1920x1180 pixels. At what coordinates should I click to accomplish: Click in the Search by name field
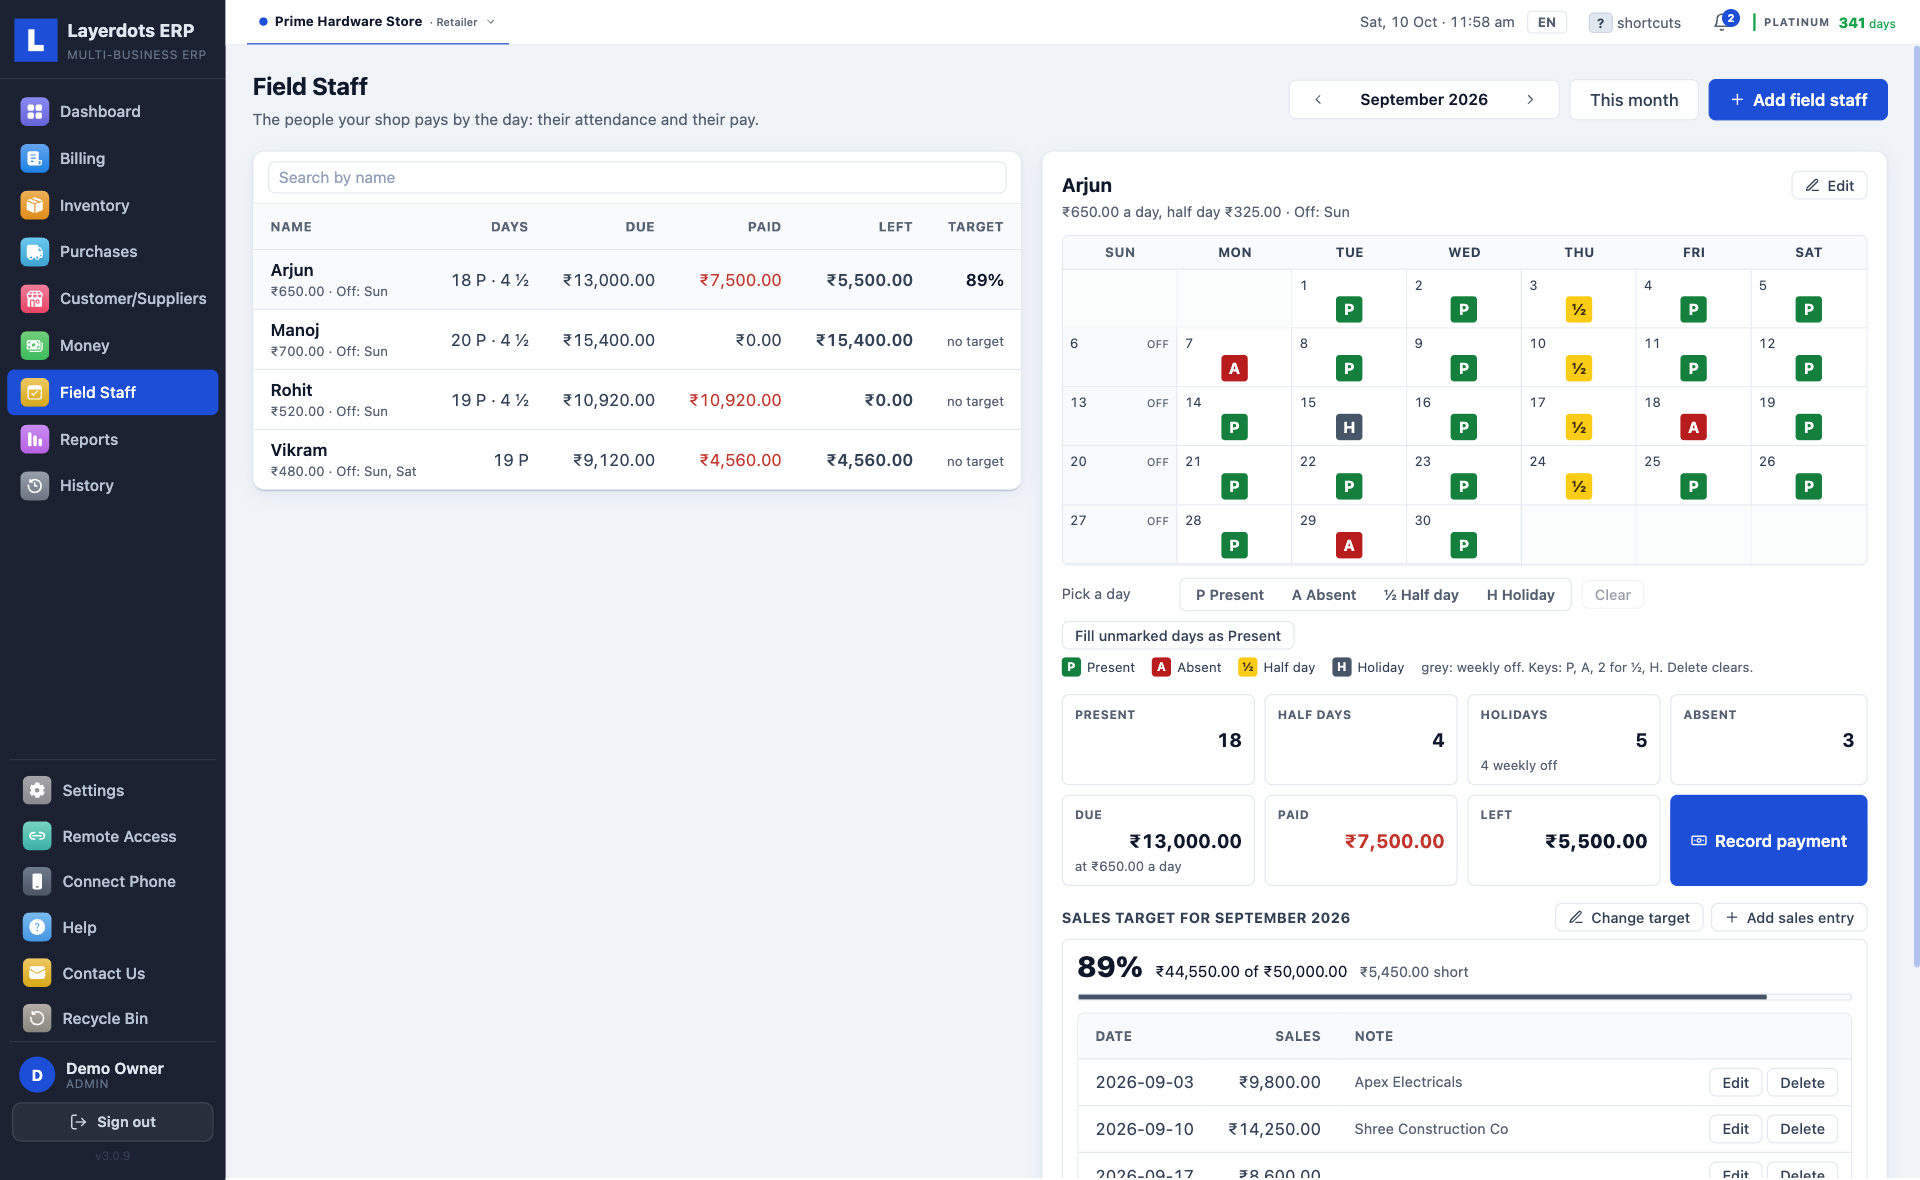(x=637, y=177)
